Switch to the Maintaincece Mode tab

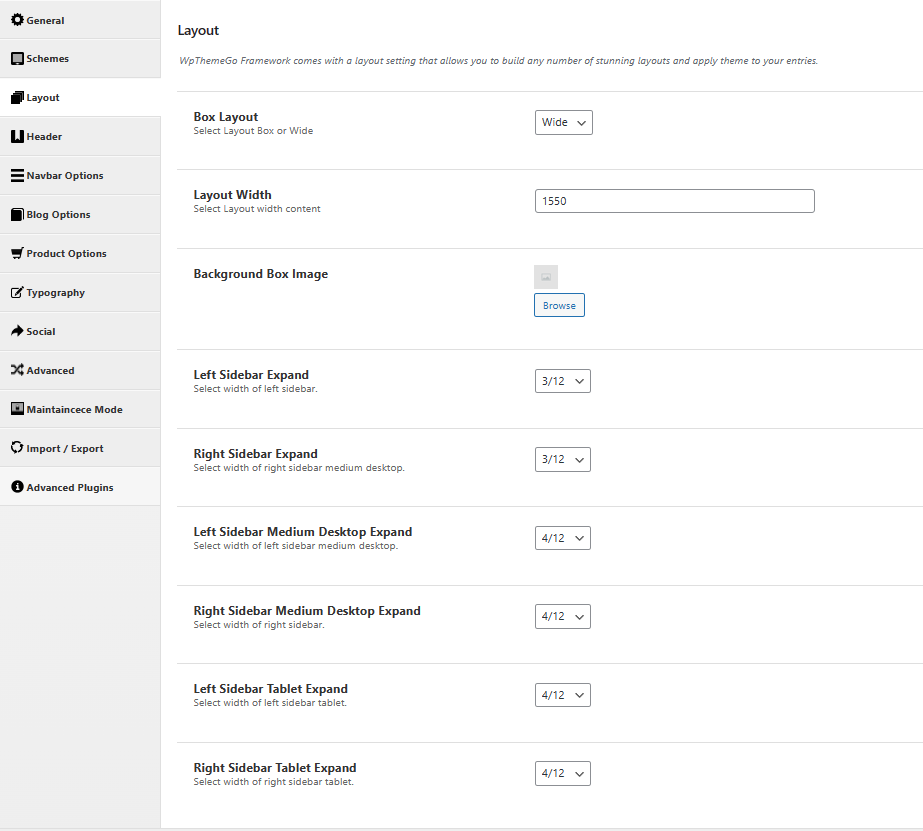(x=80, y=409)
